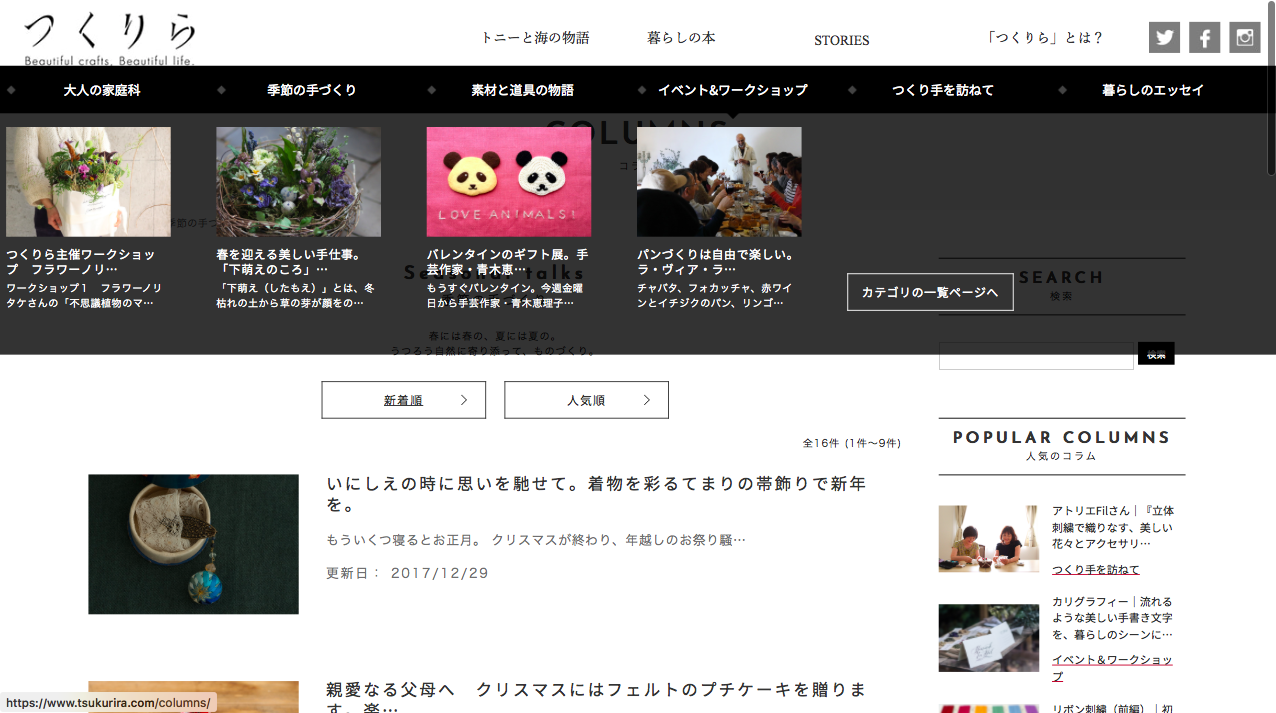The image size is (1276, 713).
Task: Expand つくり手を訪ねて menu
Action: point(942,90)
